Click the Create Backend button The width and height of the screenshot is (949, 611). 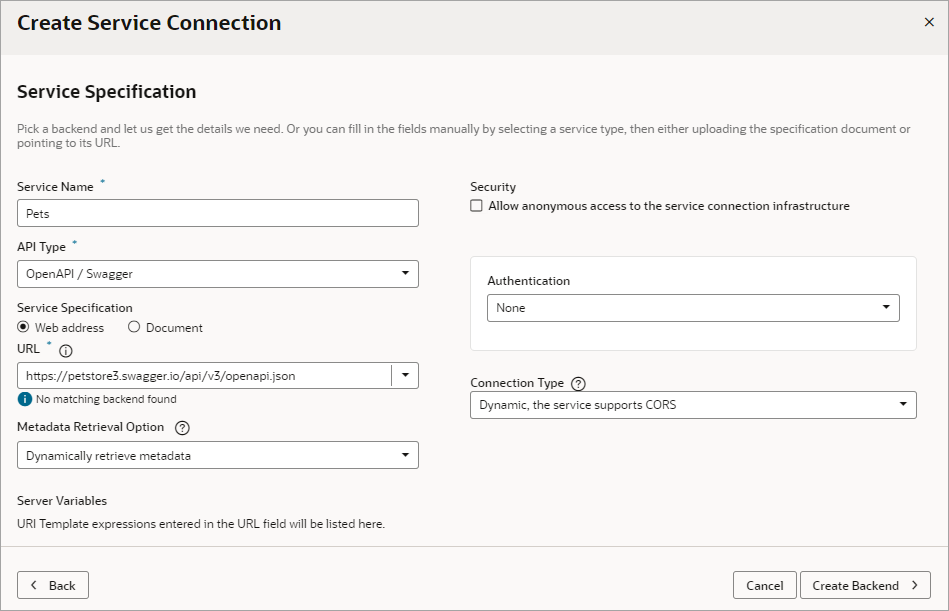[x=864, y=585]
